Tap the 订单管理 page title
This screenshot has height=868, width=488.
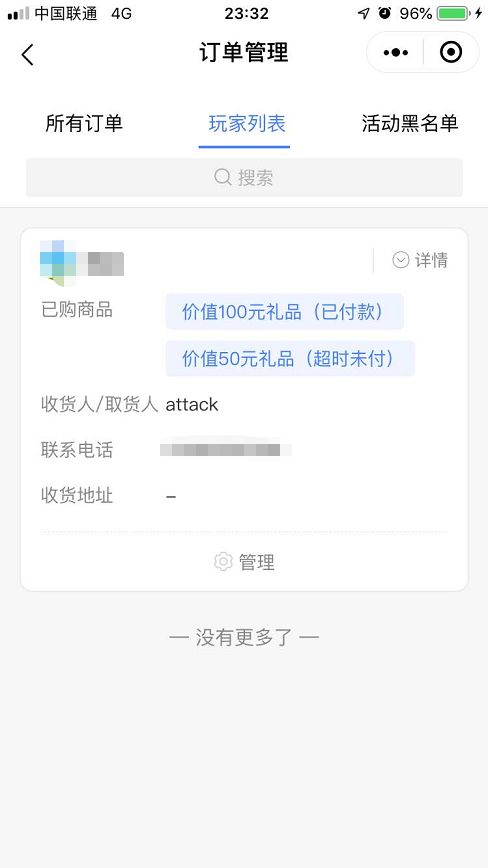tap(244, 53)
